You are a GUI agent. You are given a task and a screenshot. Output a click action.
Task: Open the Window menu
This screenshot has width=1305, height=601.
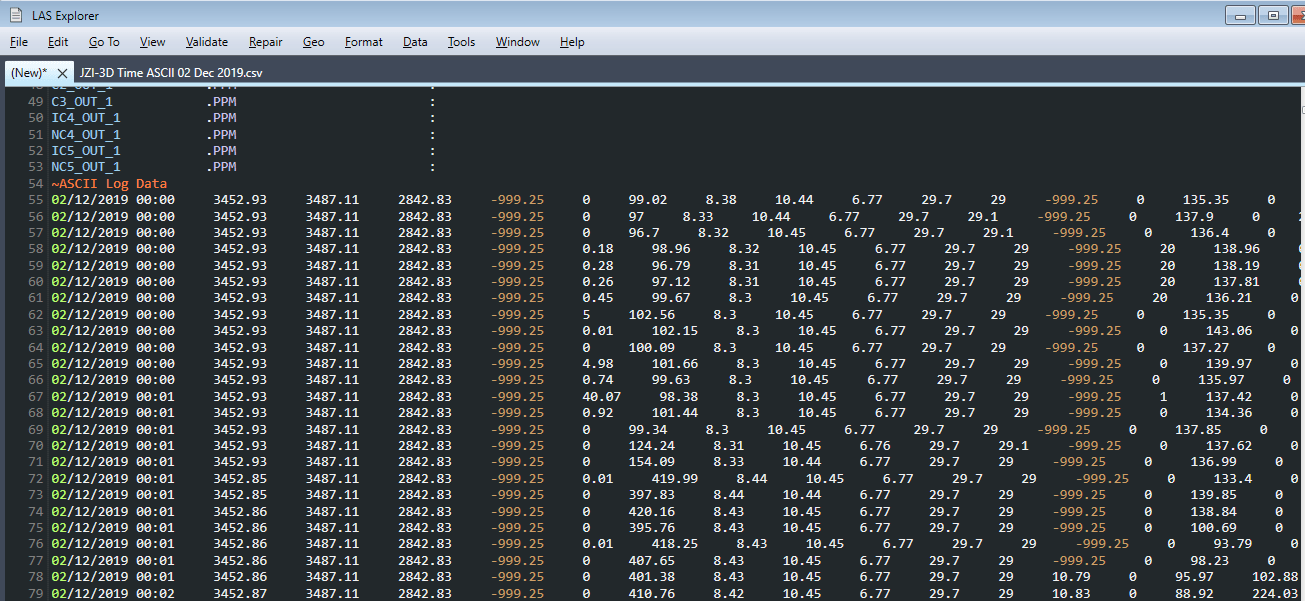pyautogui.click(x=517, y=42)
